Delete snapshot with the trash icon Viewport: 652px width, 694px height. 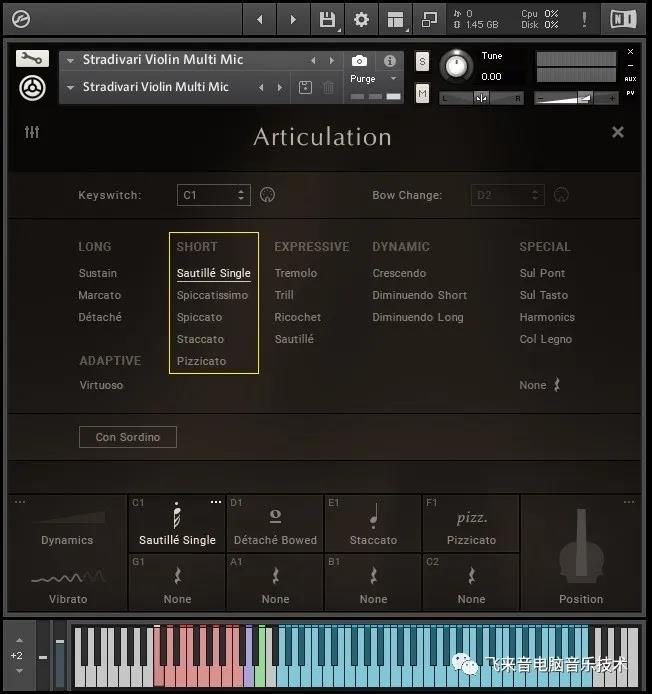pyautogui.click(x=328, y=87)
